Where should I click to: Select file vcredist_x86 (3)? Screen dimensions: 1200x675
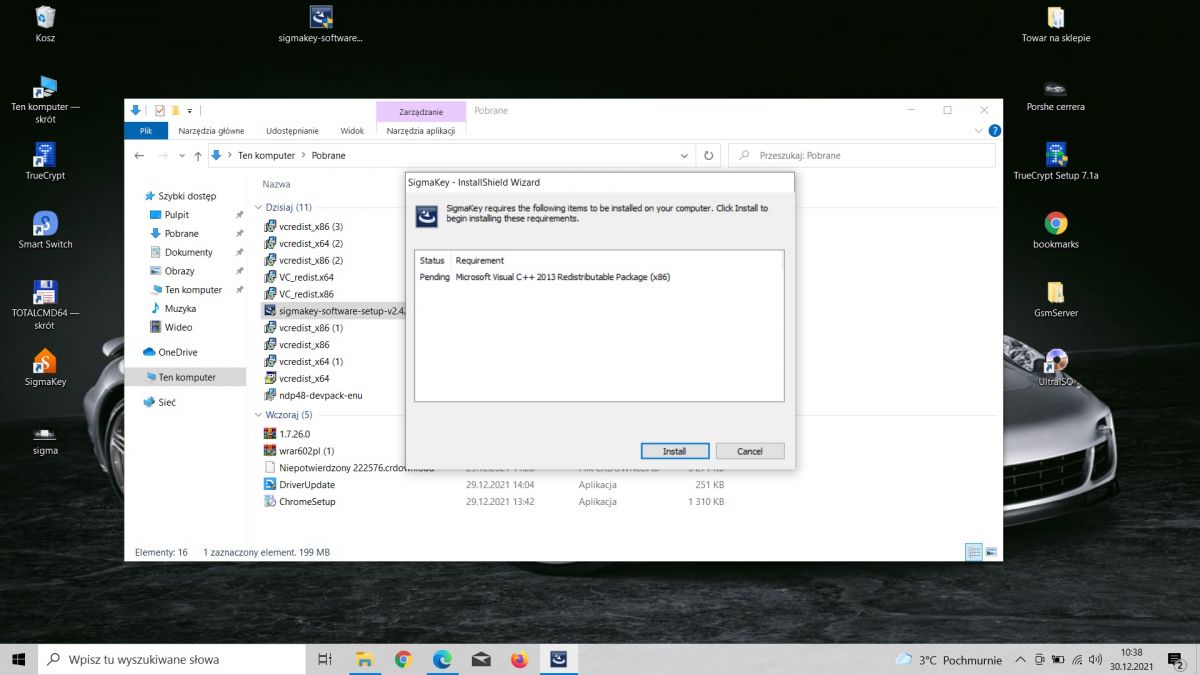311,226
